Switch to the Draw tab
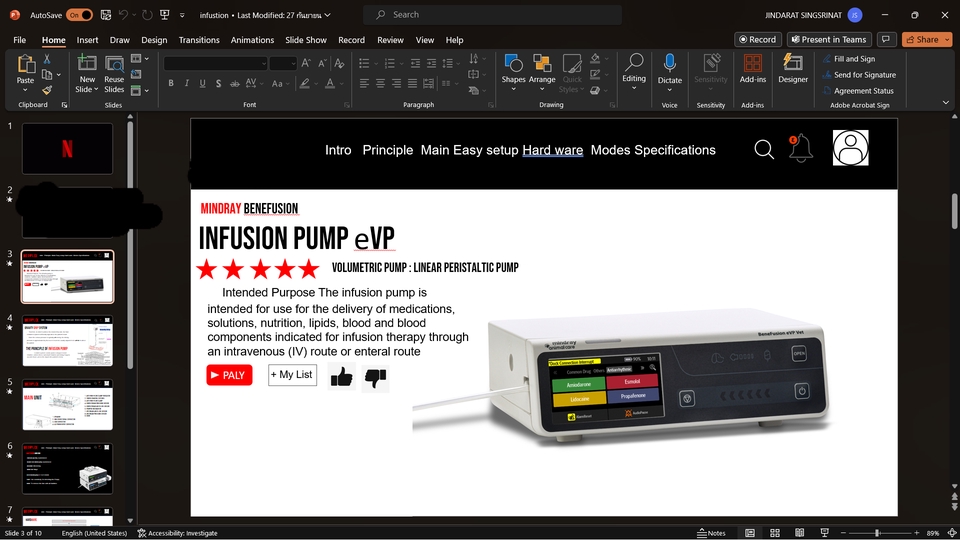The height and width of the screenshot is (540, 960). point(119,40)
